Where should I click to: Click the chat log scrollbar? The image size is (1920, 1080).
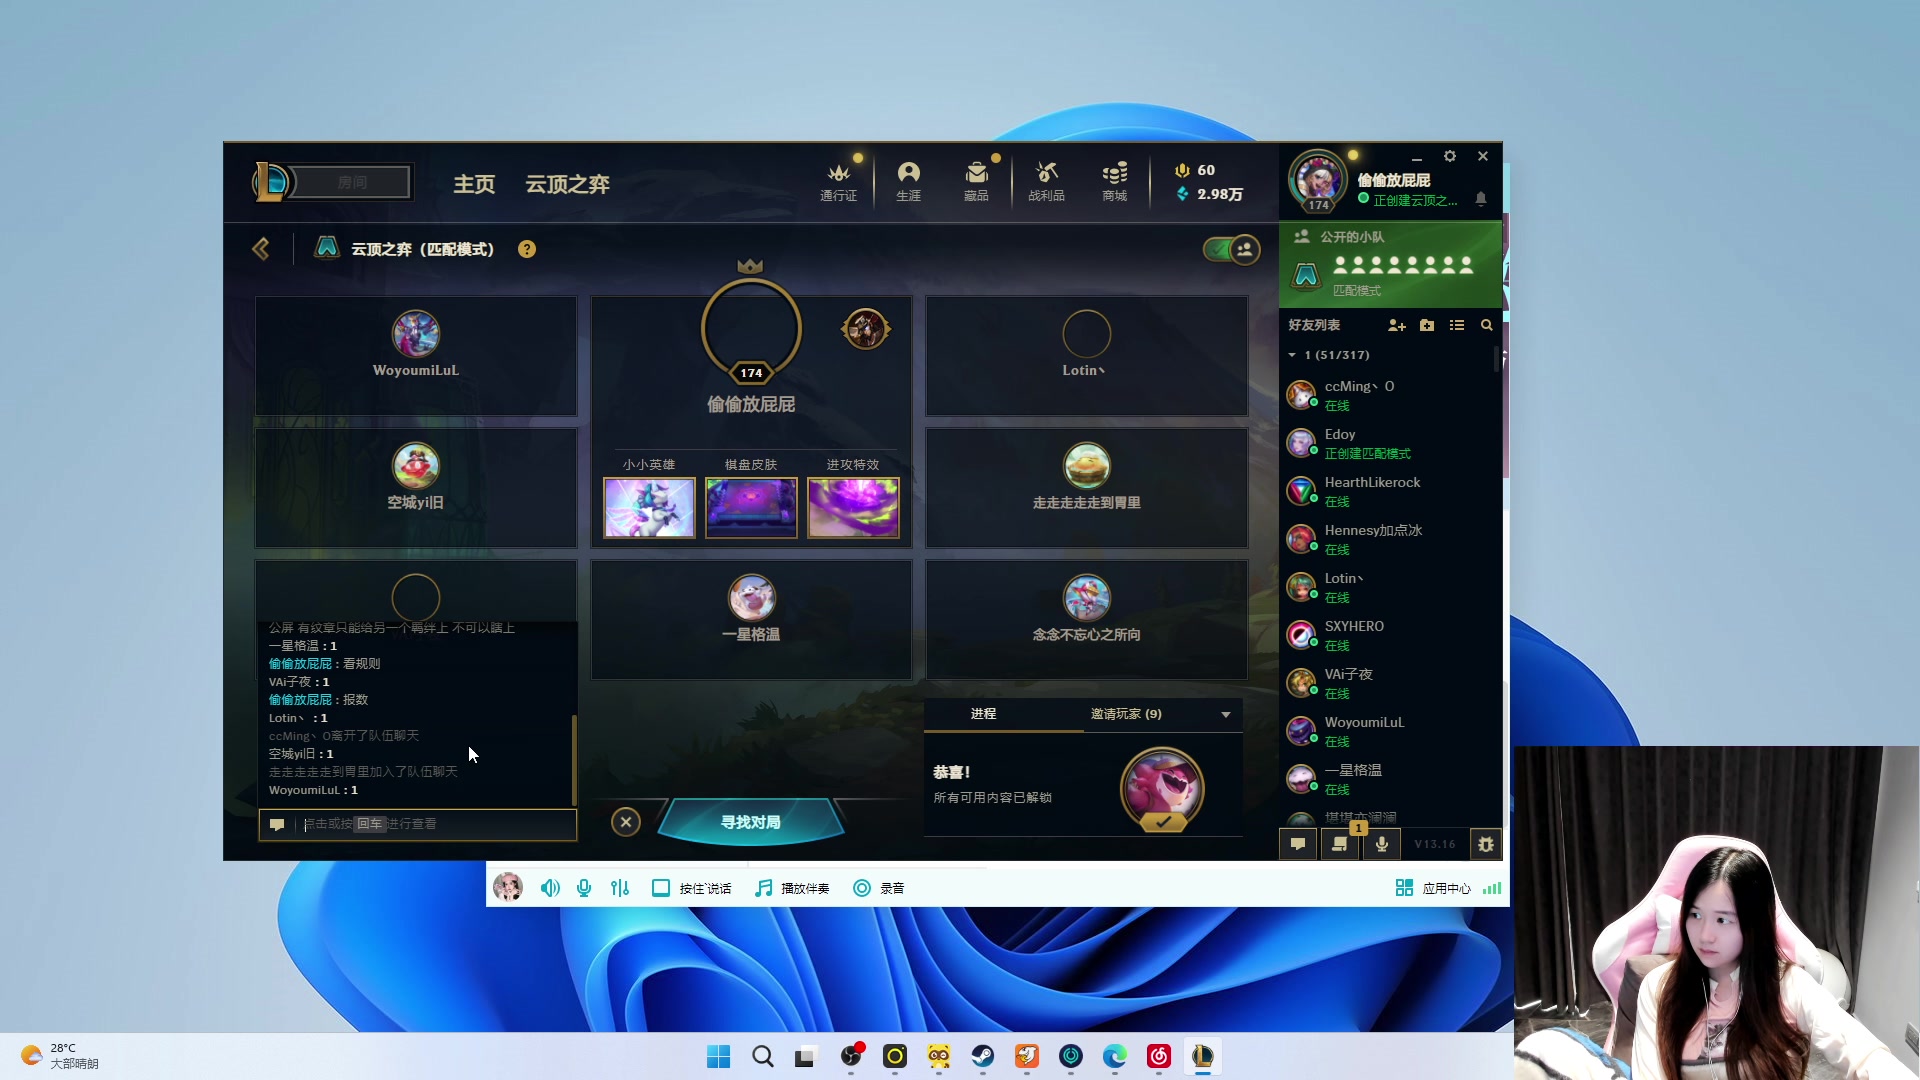(x=574, y=760)
